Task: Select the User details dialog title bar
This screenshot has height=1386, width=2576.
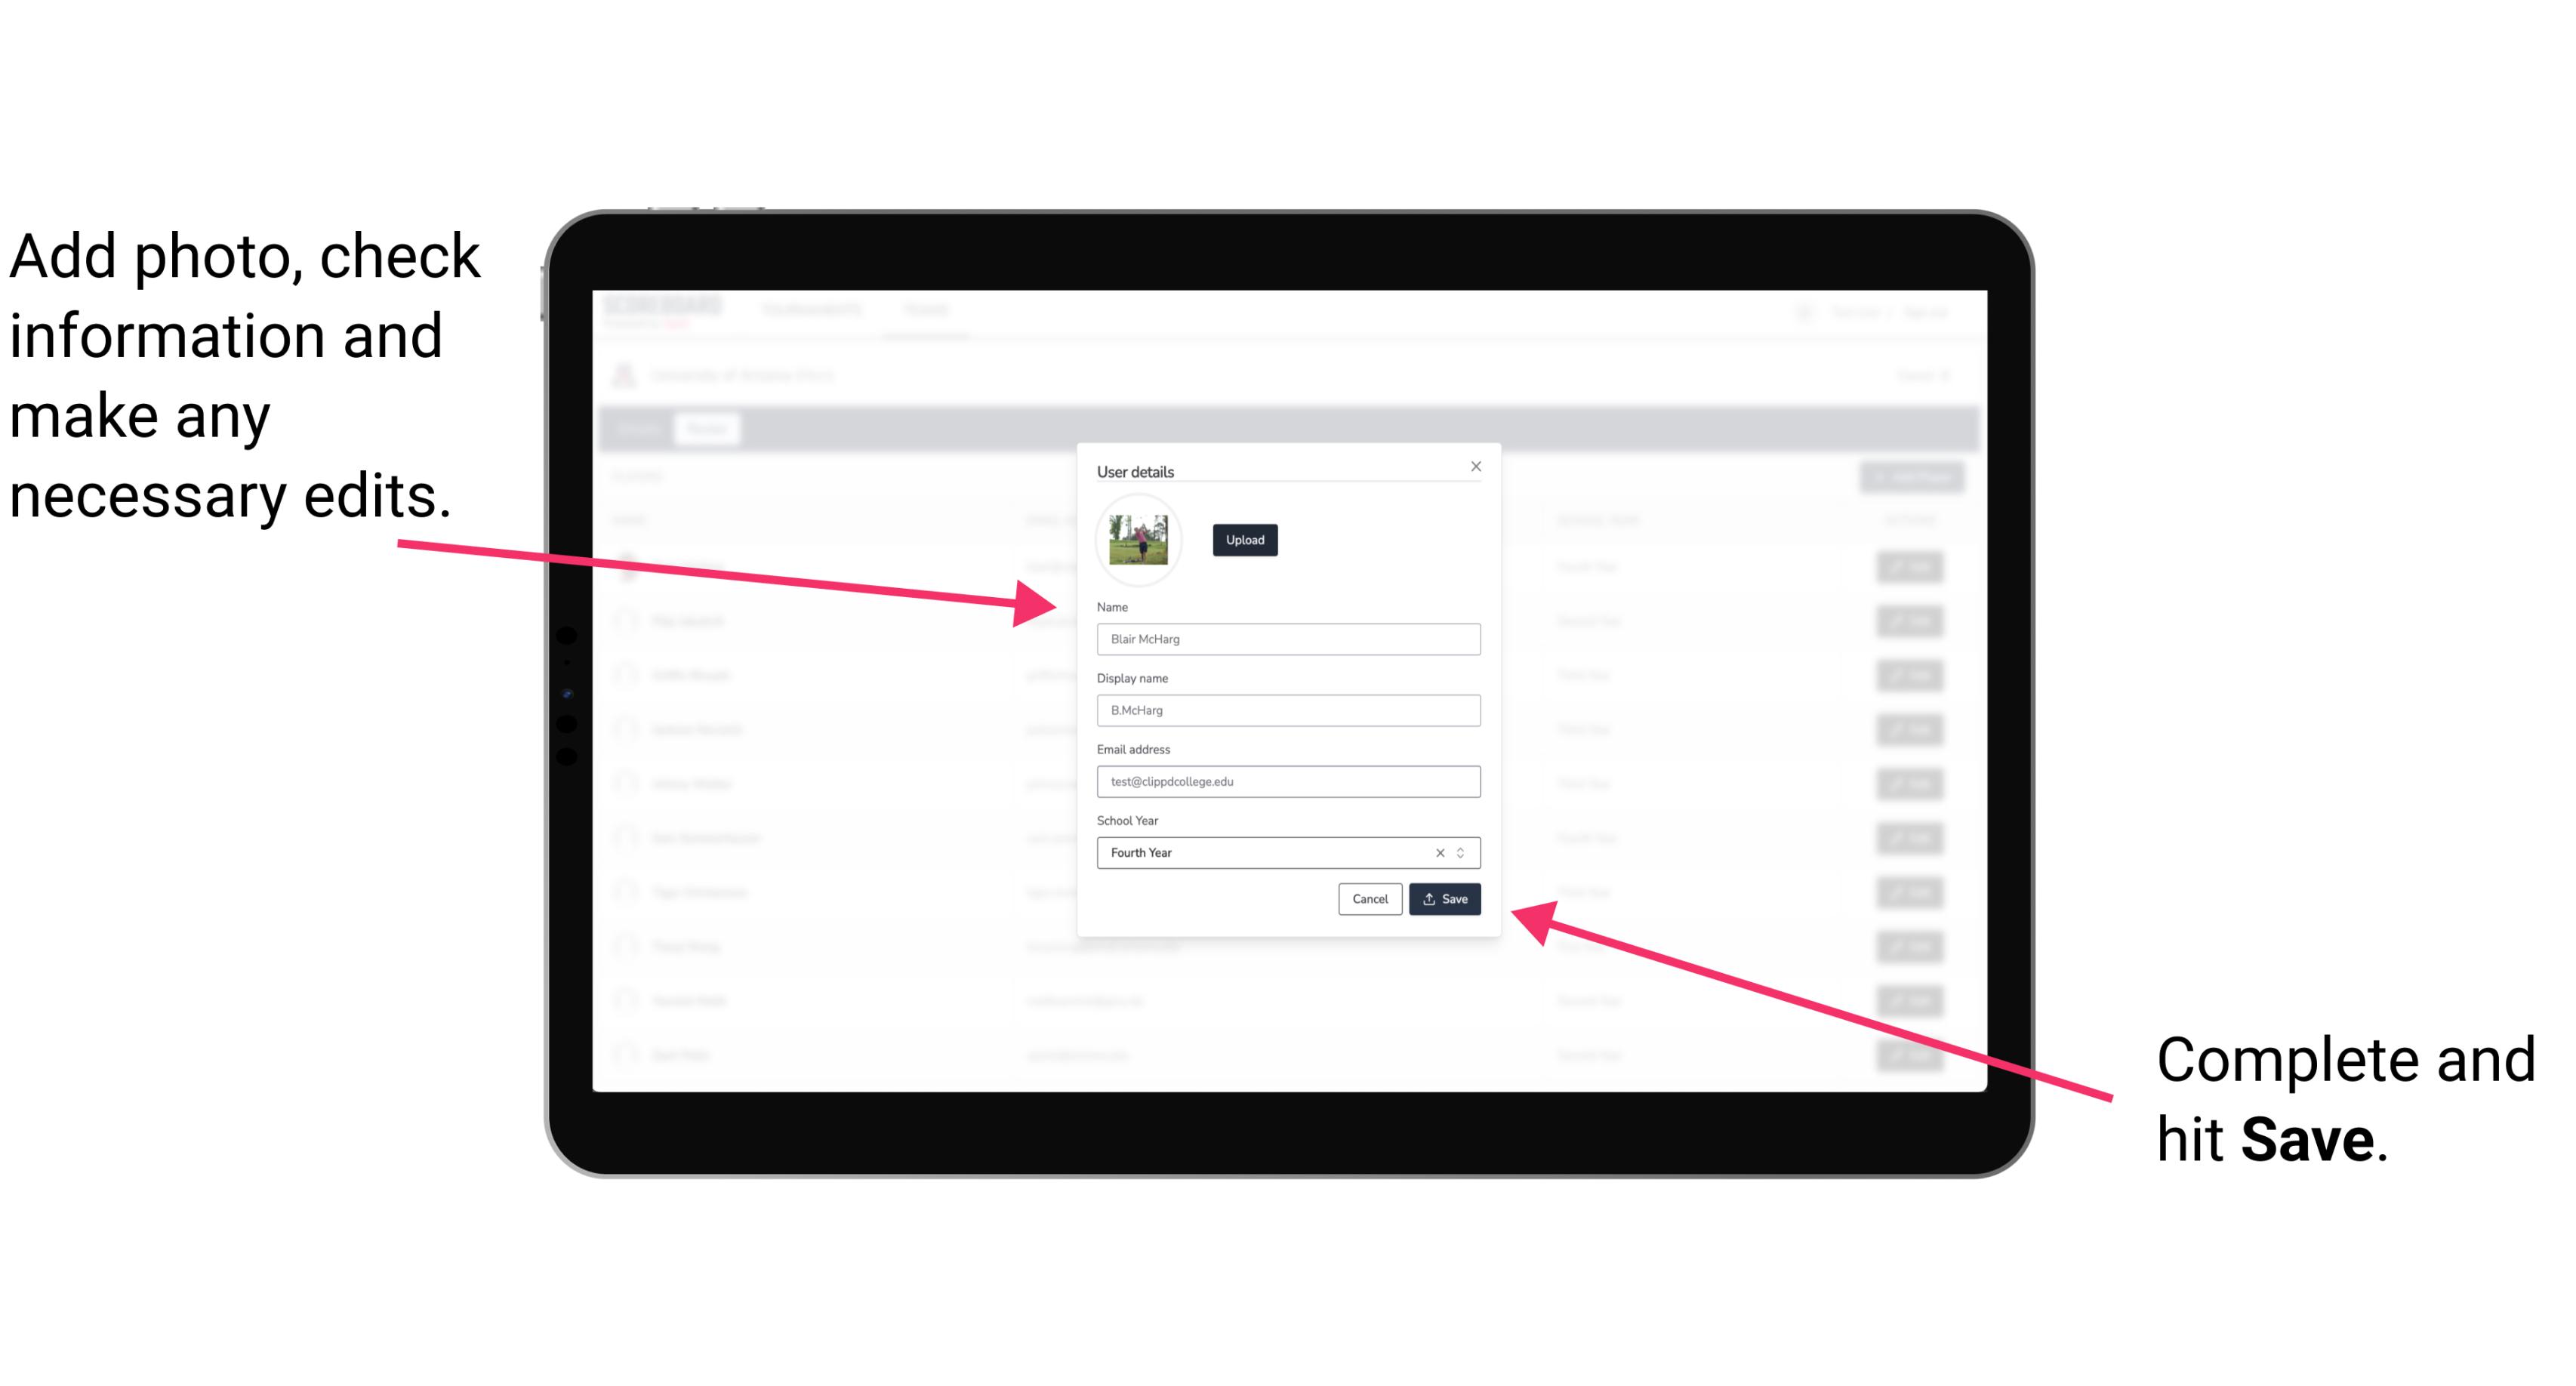Action: click(x=1289, y=470)
